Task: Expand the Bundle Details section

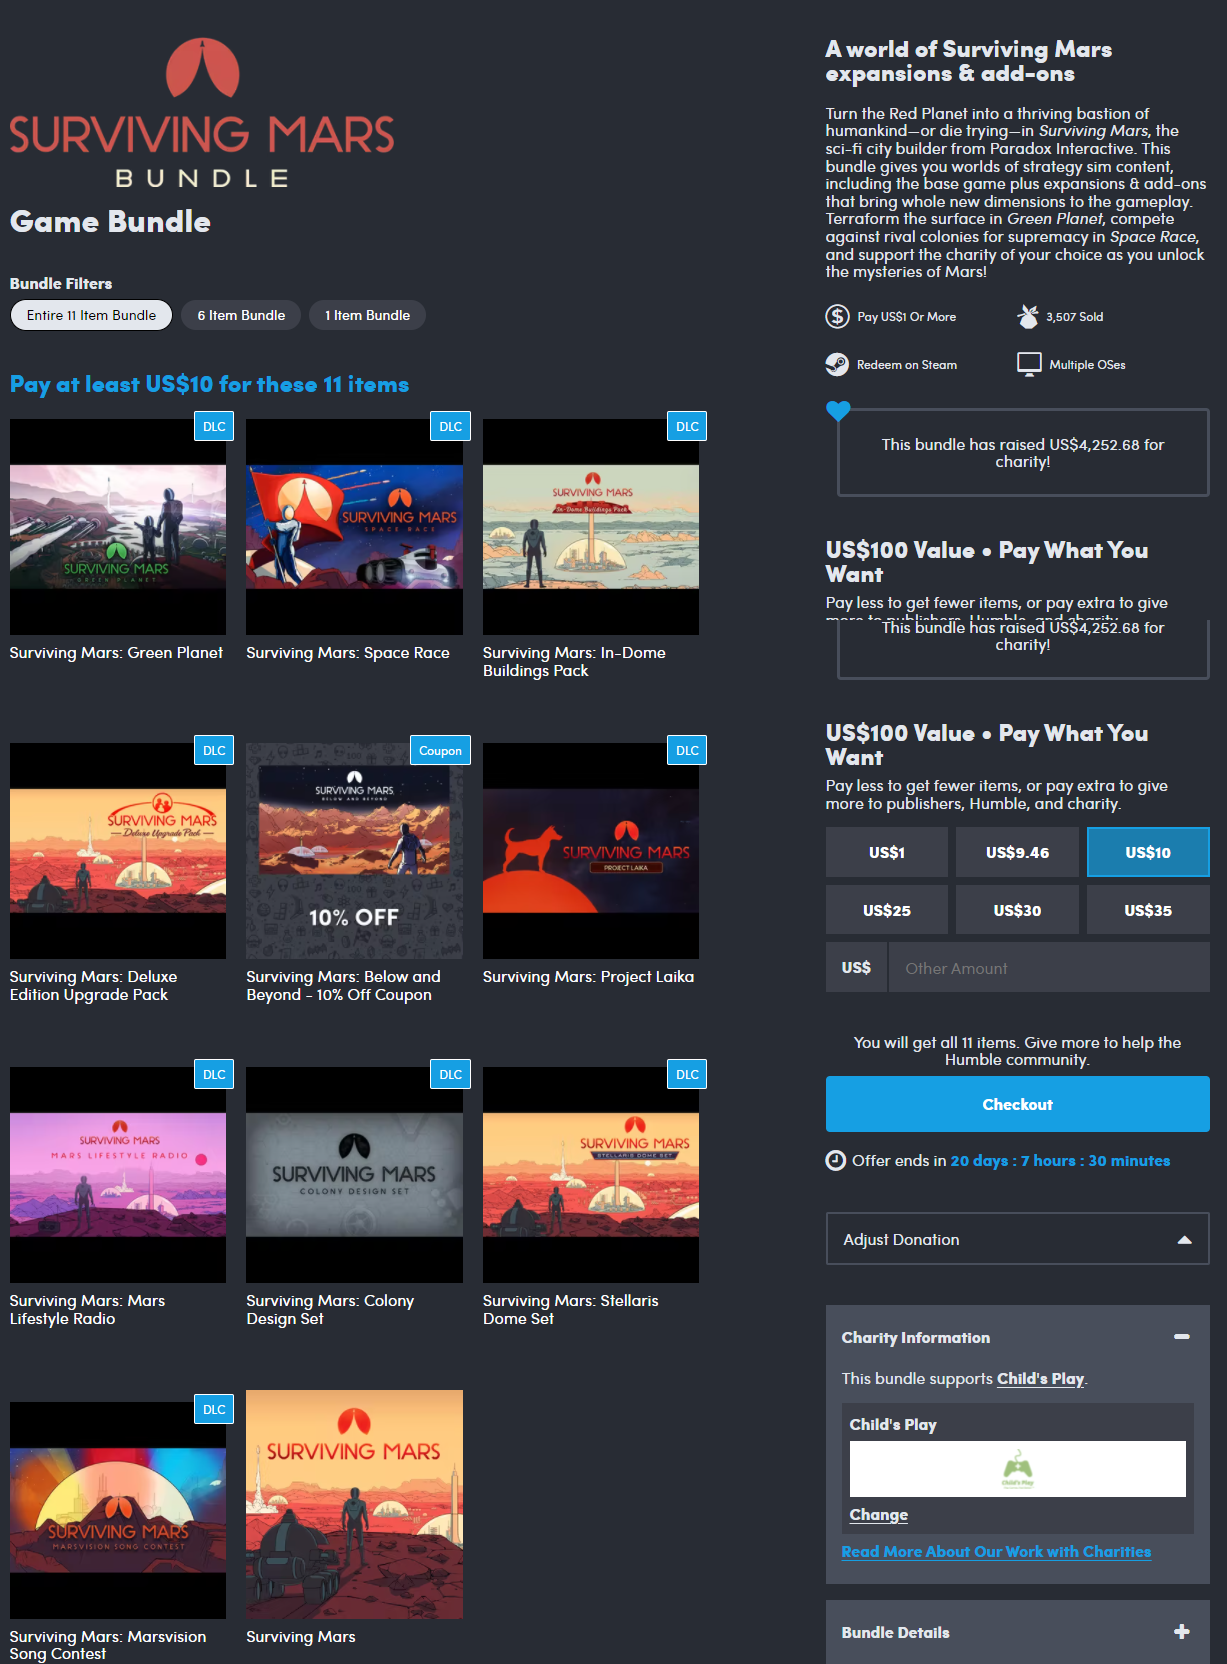Action: pyautogui.click(x=1181, y=1632)
